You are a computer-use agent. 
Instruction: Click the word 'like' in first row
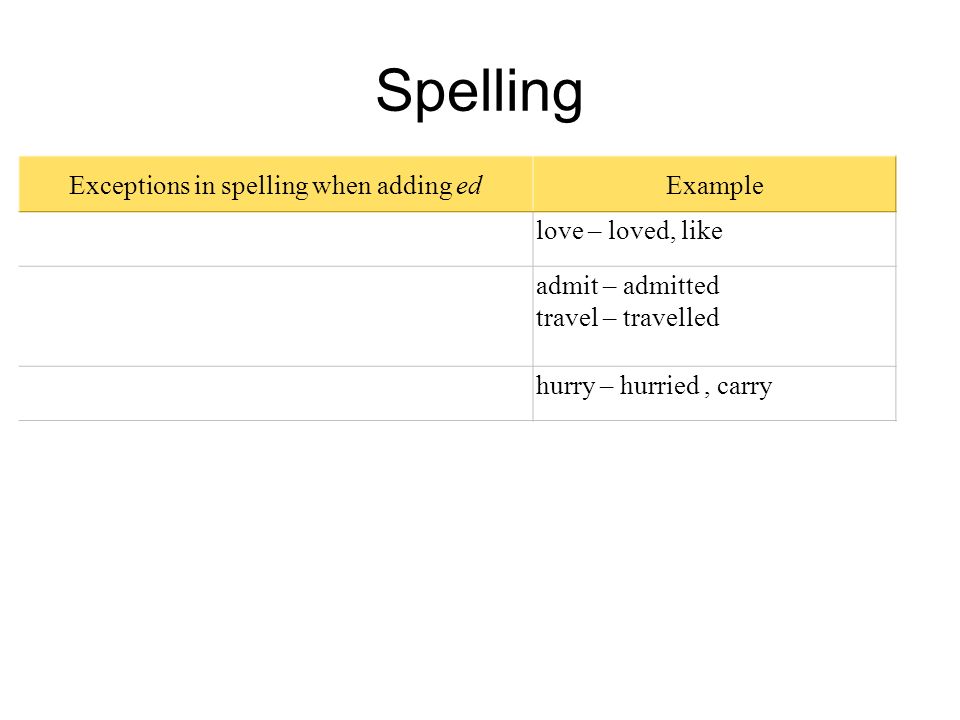tap(702, 231)
